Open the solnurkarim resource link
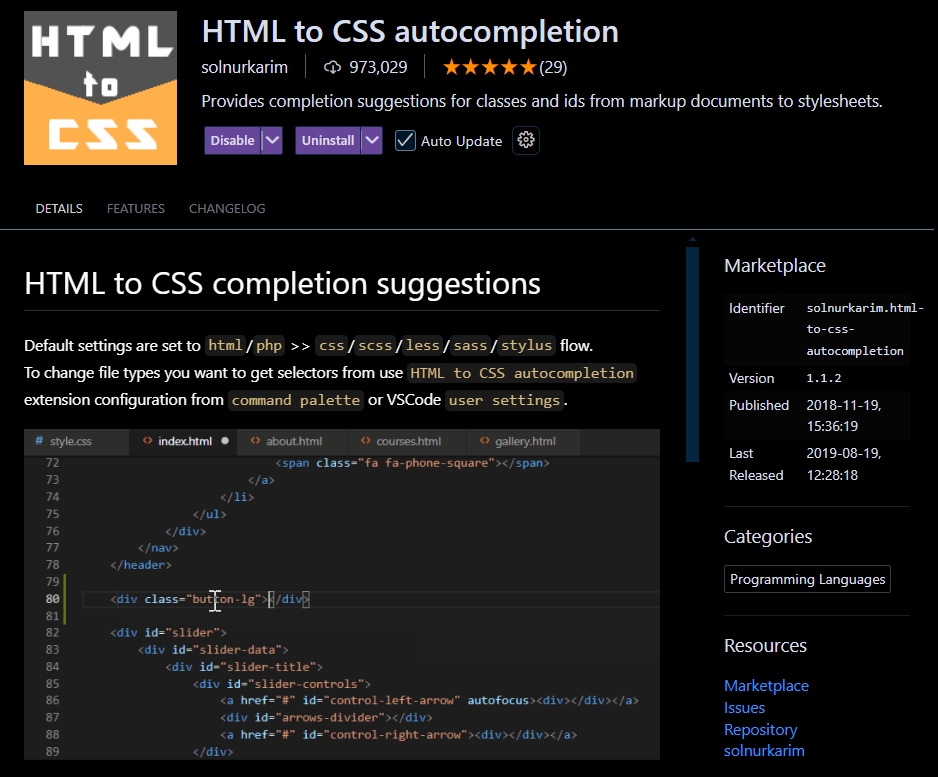Screen dimensions: 938x777 [764, 751]
